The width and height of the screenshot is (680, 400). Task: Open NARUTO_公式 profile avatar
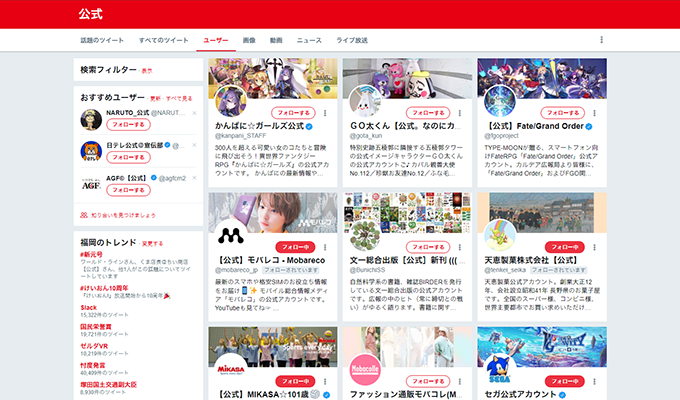[91, 120]
